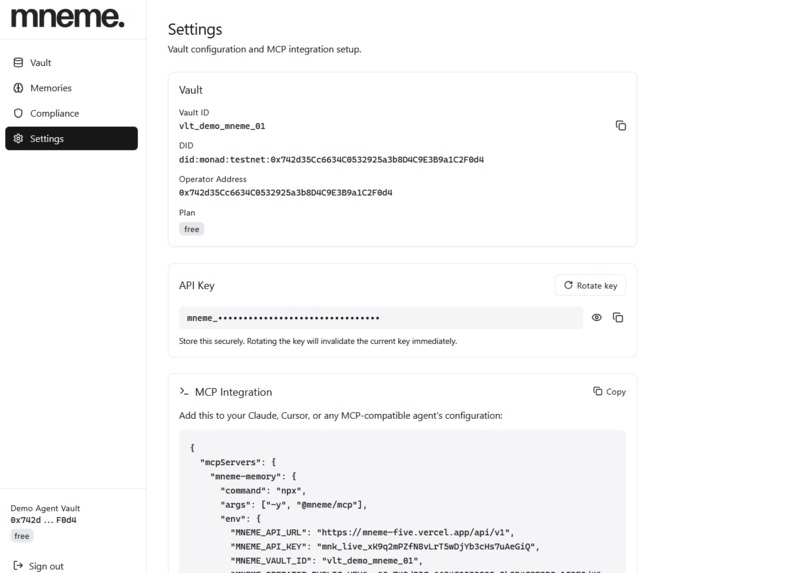Image resolution: width=787 pixels, height=573 pixels.
Task: Click the Rotate key button
Action: (590, 285)
